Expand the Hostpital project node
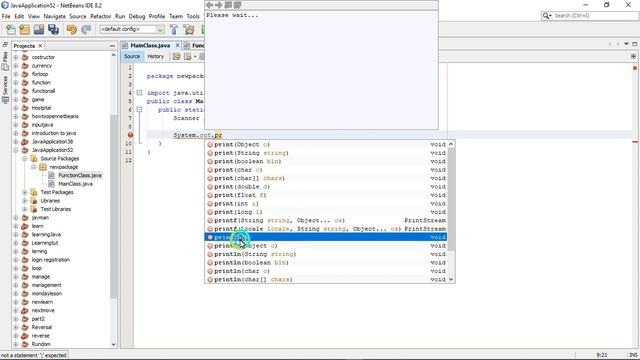 tap(16, 108)
